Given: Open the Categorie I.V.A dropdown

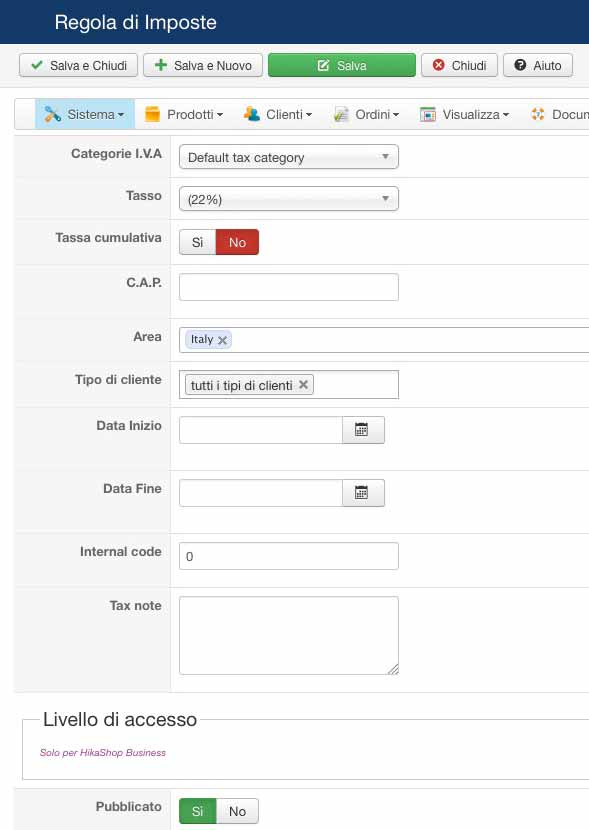Looking at the screenshot, I should (289, 157).
